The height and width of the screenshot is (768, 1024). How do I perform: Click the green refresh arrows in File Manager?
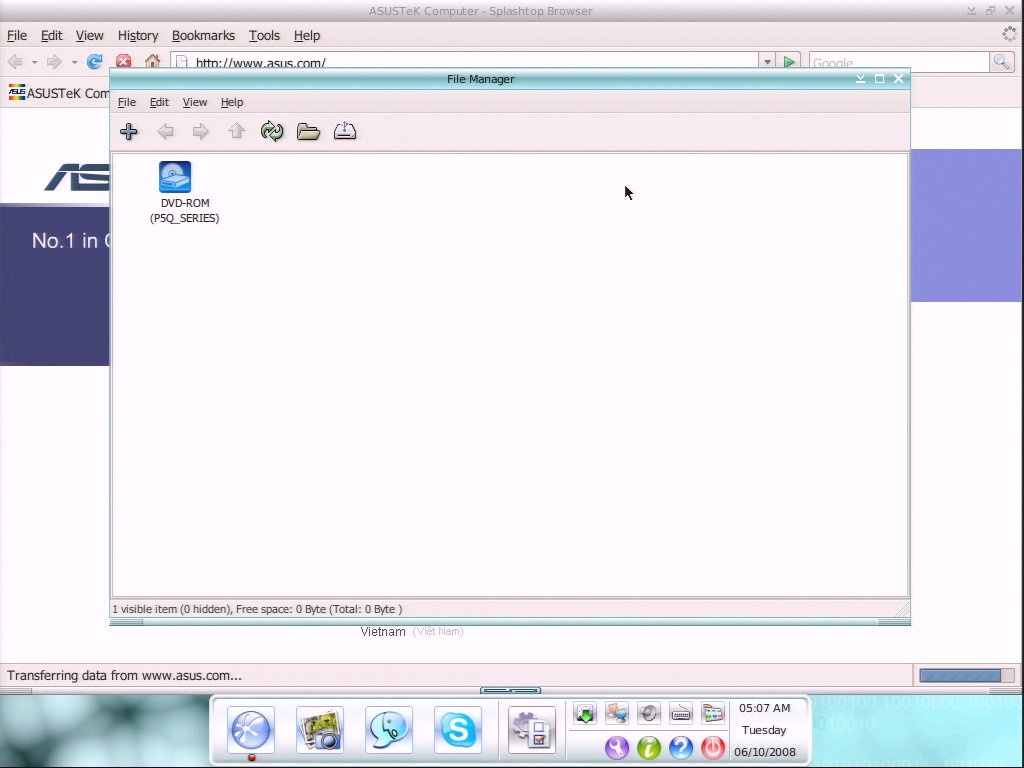(272, 132)
